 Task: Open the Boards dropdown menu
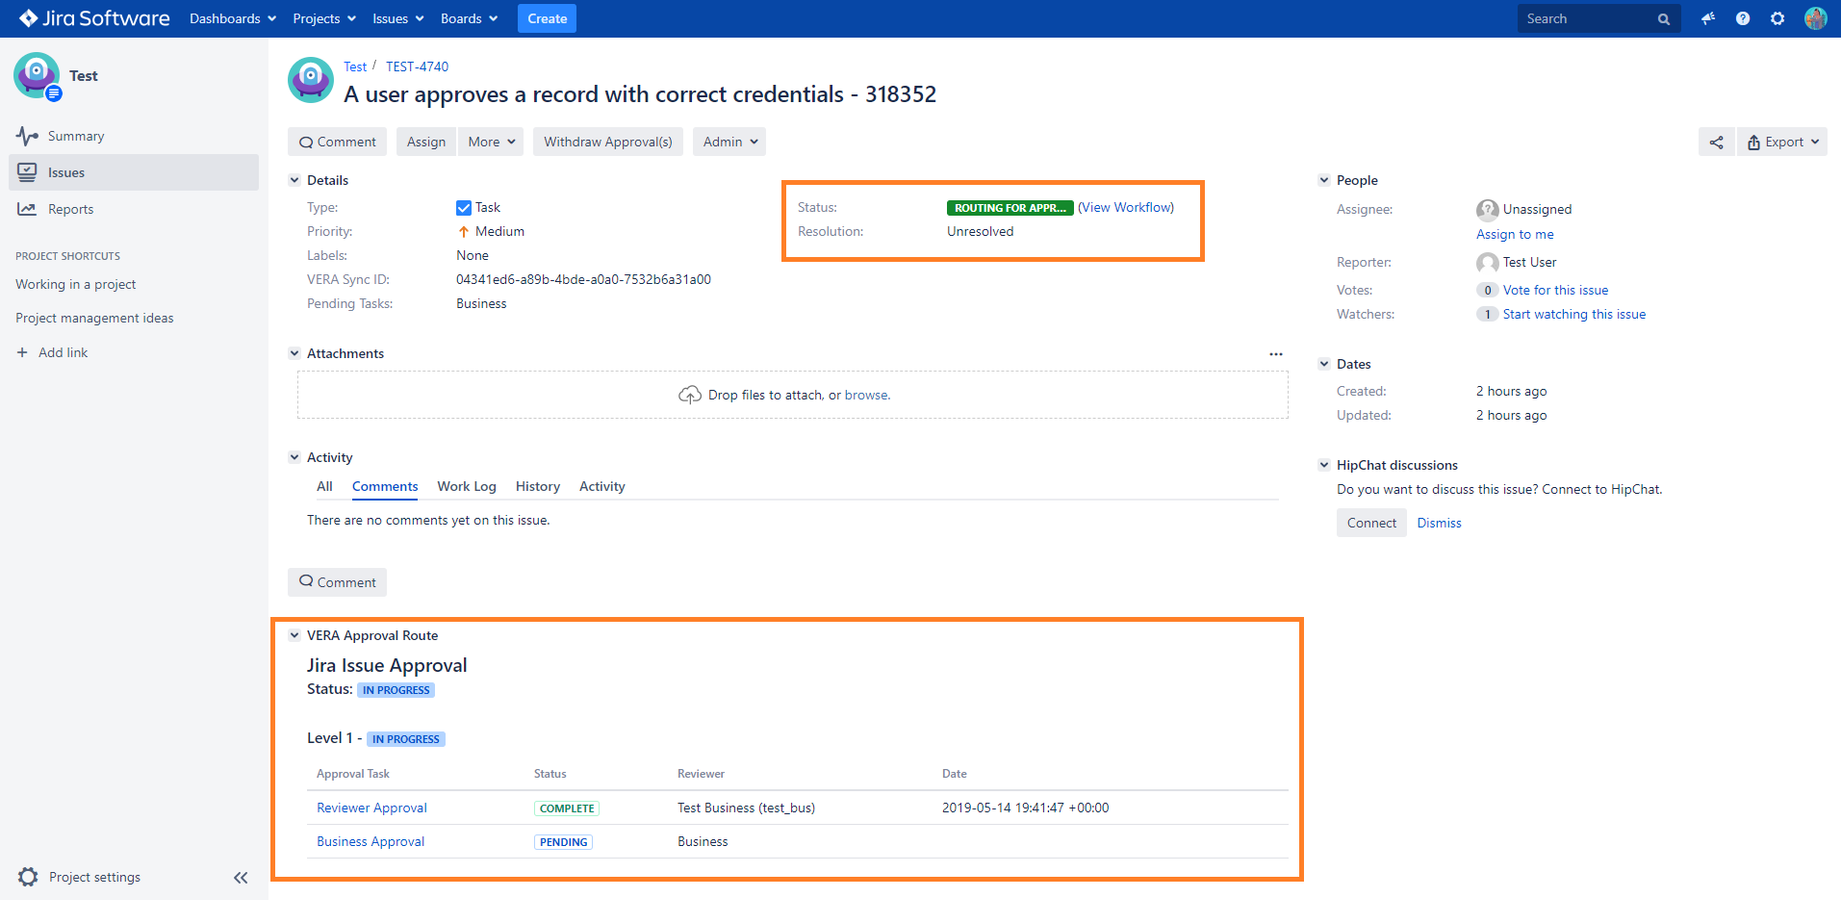(469, 18)
